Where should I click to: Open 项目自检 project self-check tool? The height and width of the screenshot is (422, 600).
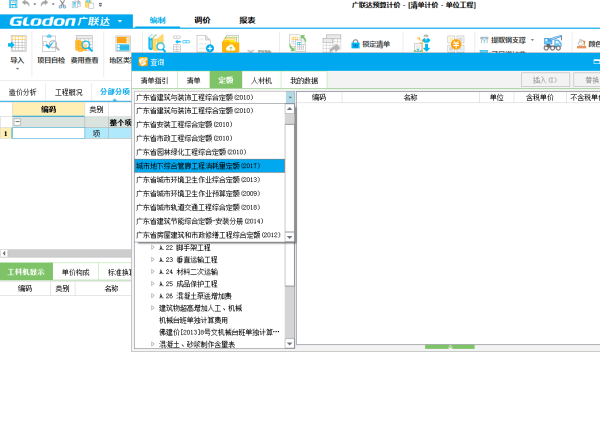pos(51,47)
